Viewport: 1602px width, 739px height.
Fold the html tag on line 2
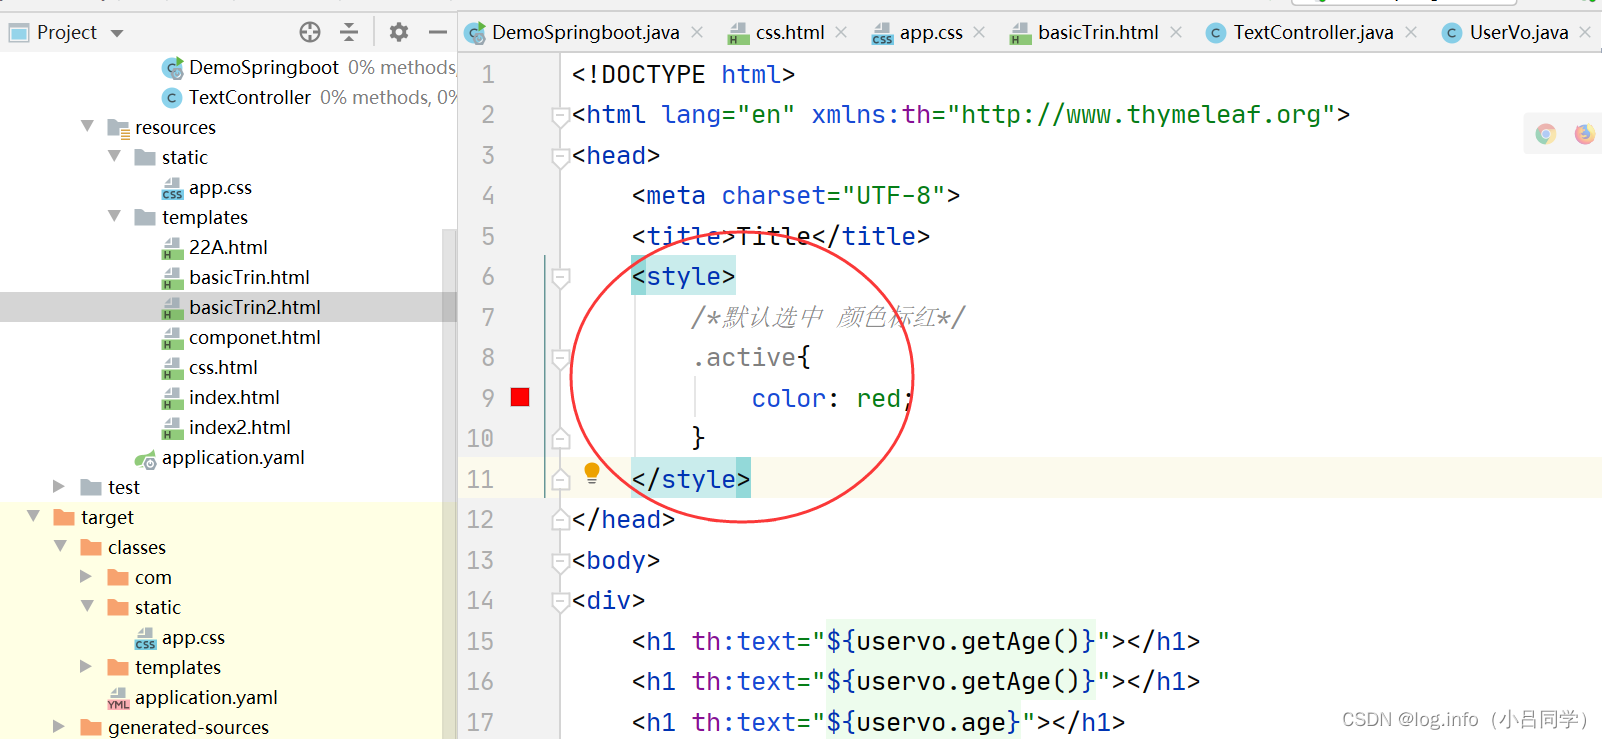(561, 116)
